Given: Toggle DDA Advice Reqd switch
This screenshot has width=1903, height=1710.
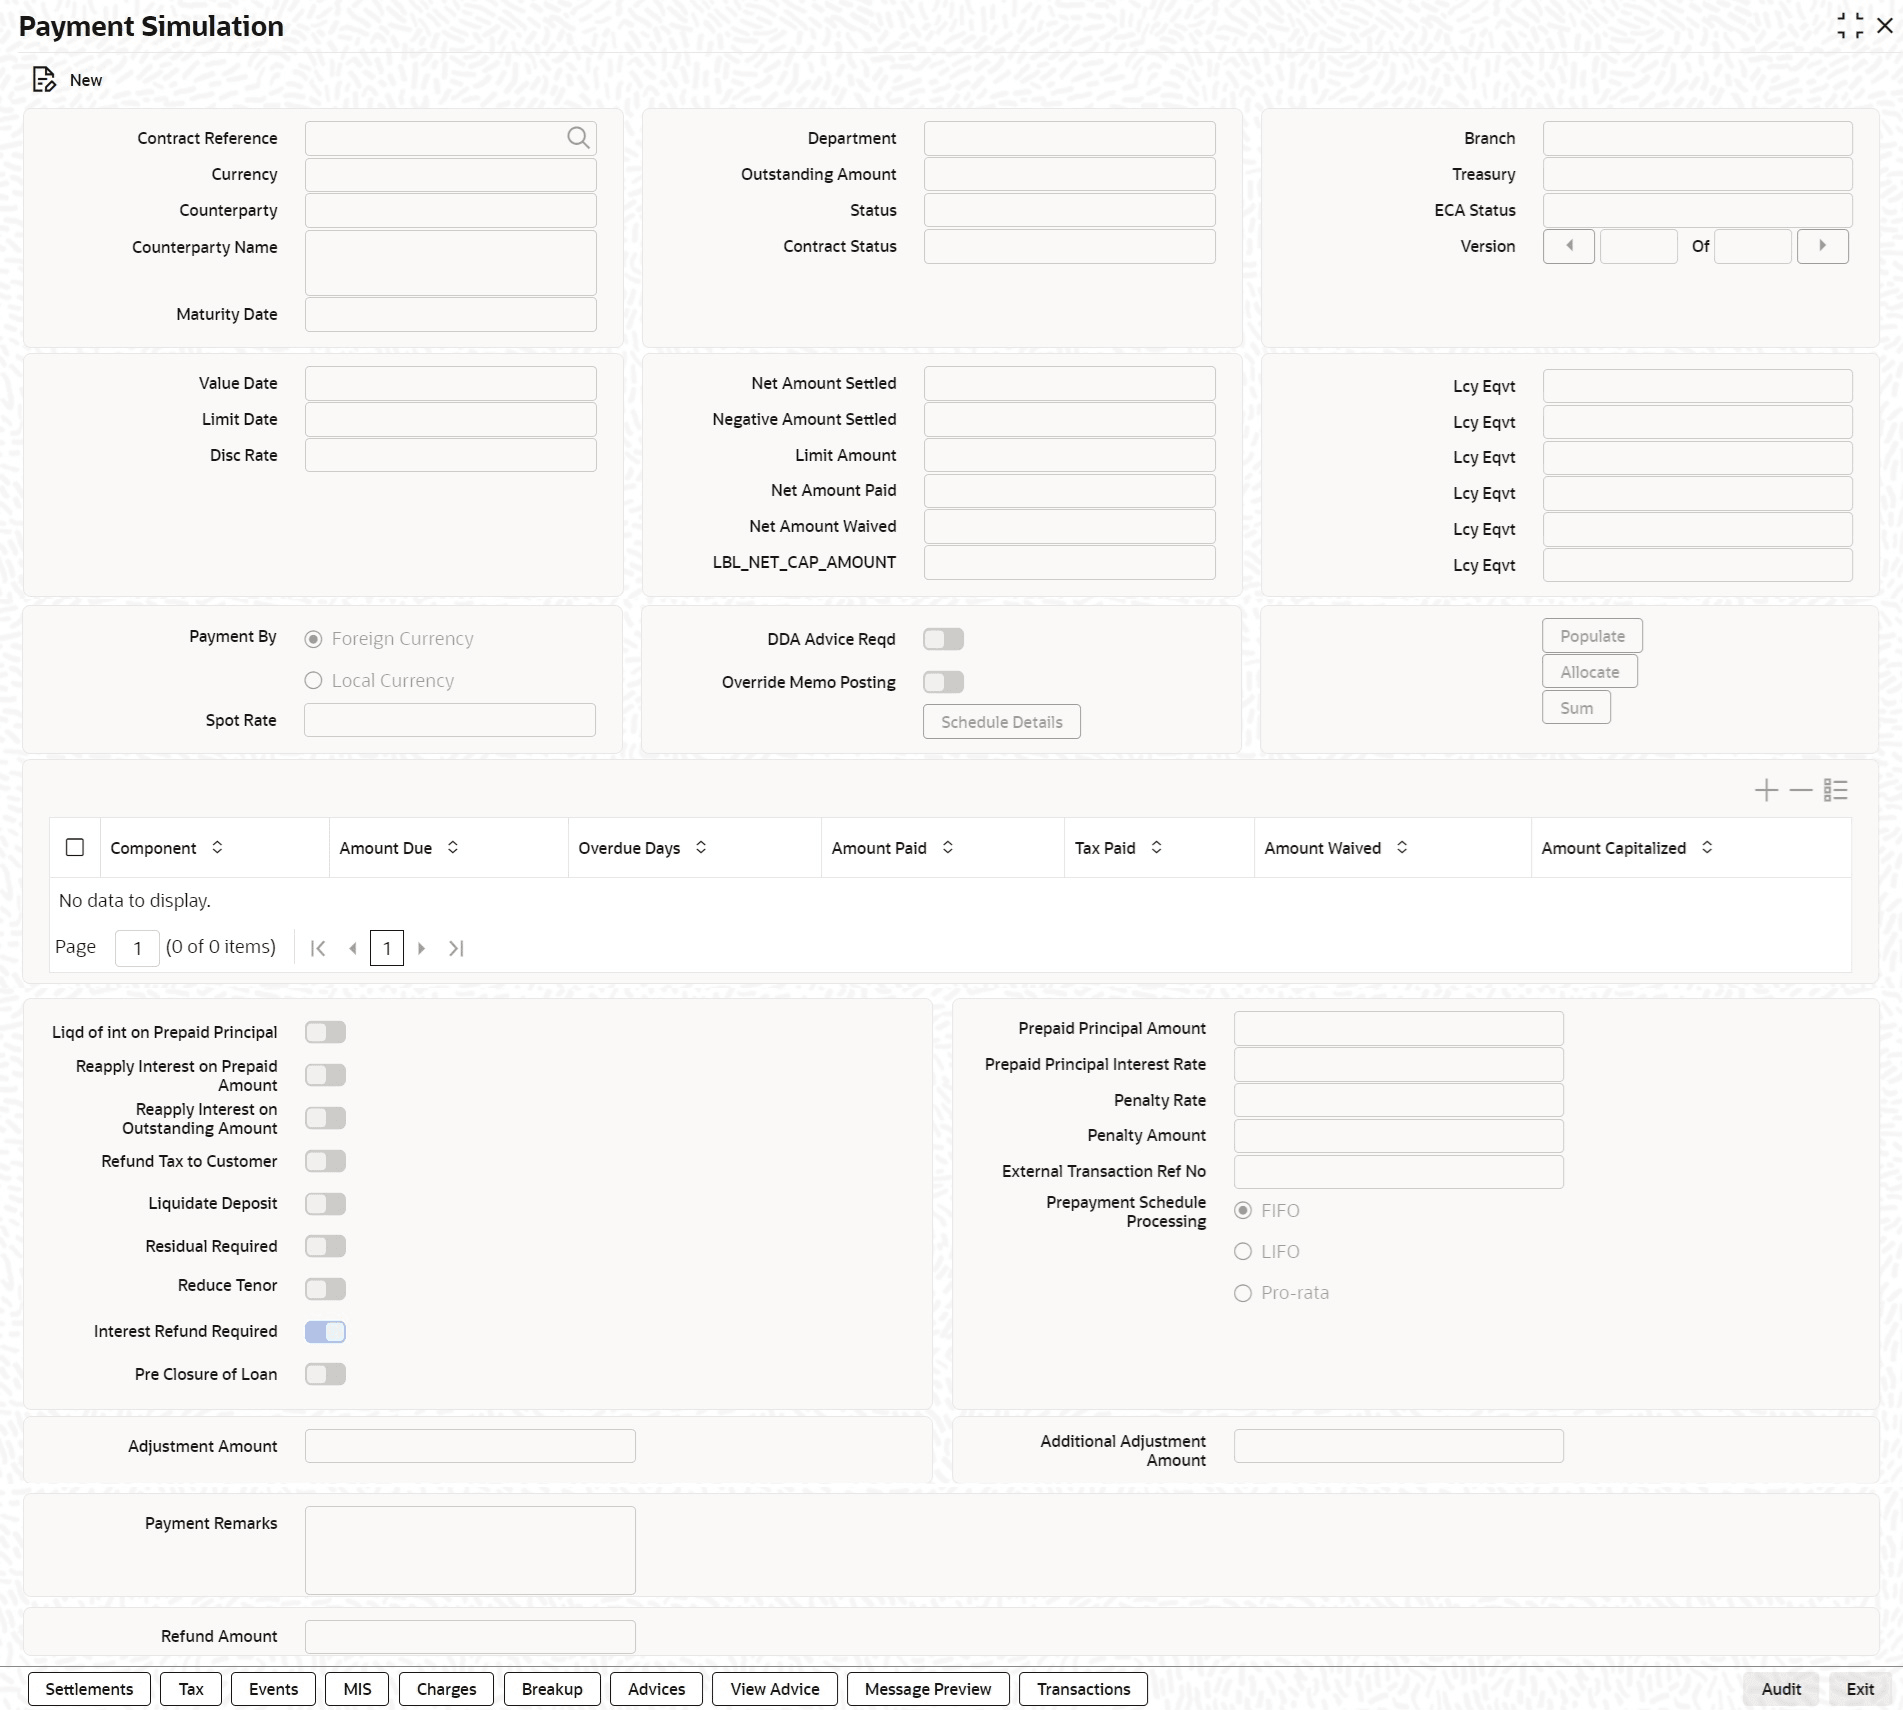Looking at the screenshot, I should [x=943, y=639].
